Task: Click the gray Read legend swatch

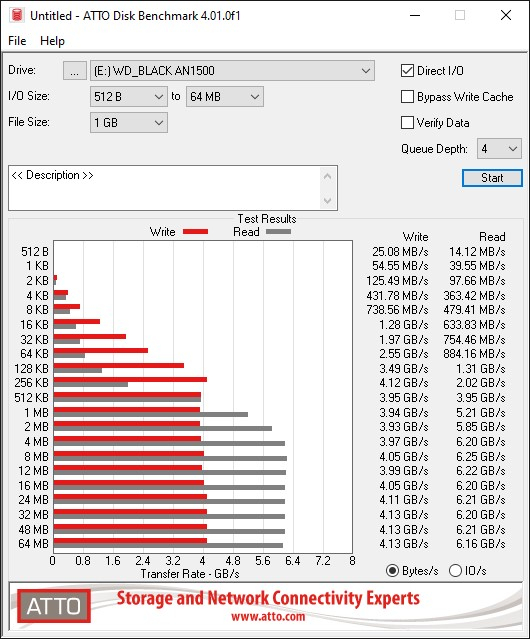Action: 278,231
